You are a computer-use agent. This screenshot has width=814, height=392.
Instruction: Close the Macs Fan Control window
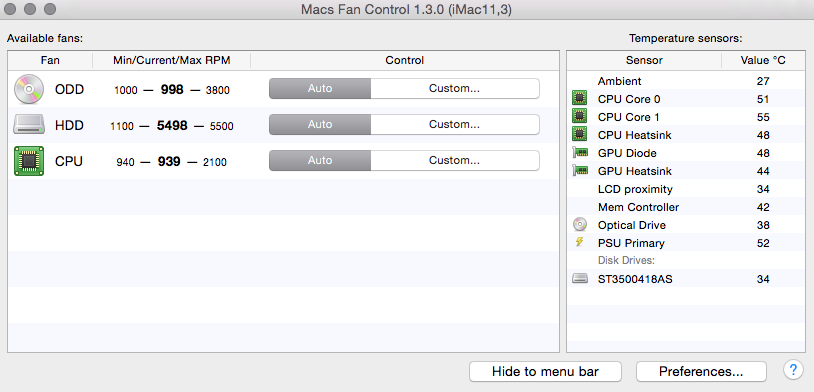coord(10,9)
